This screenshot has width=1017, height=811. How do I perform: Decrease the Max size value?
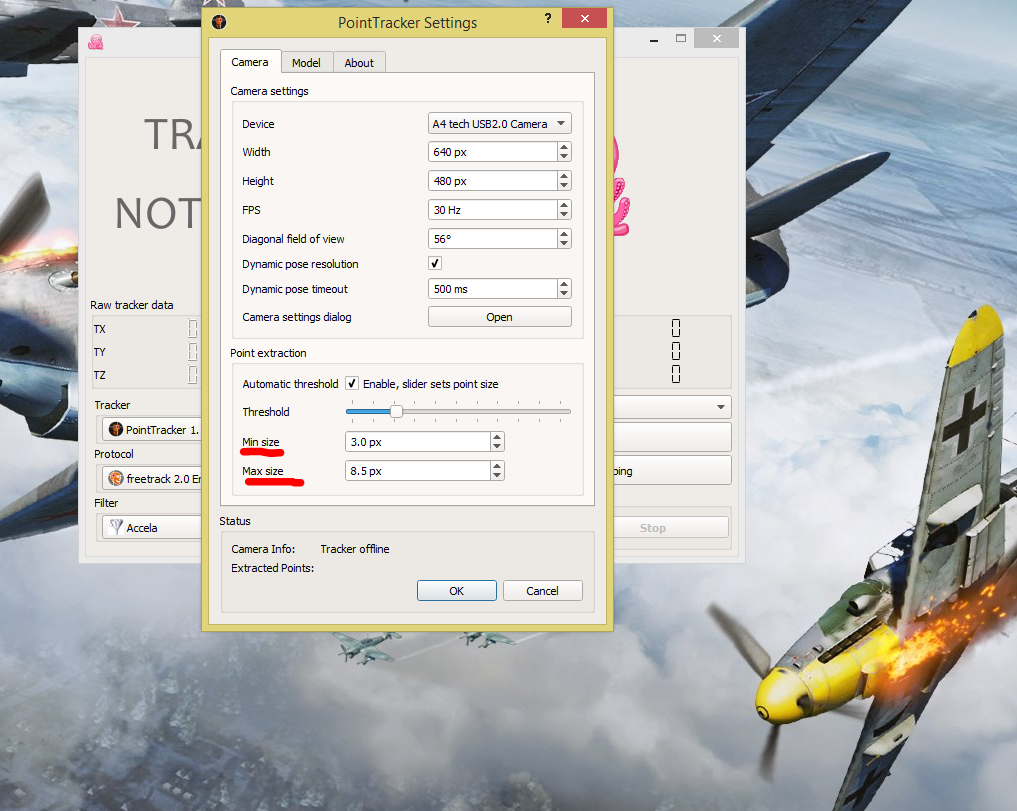coord(497,476)
